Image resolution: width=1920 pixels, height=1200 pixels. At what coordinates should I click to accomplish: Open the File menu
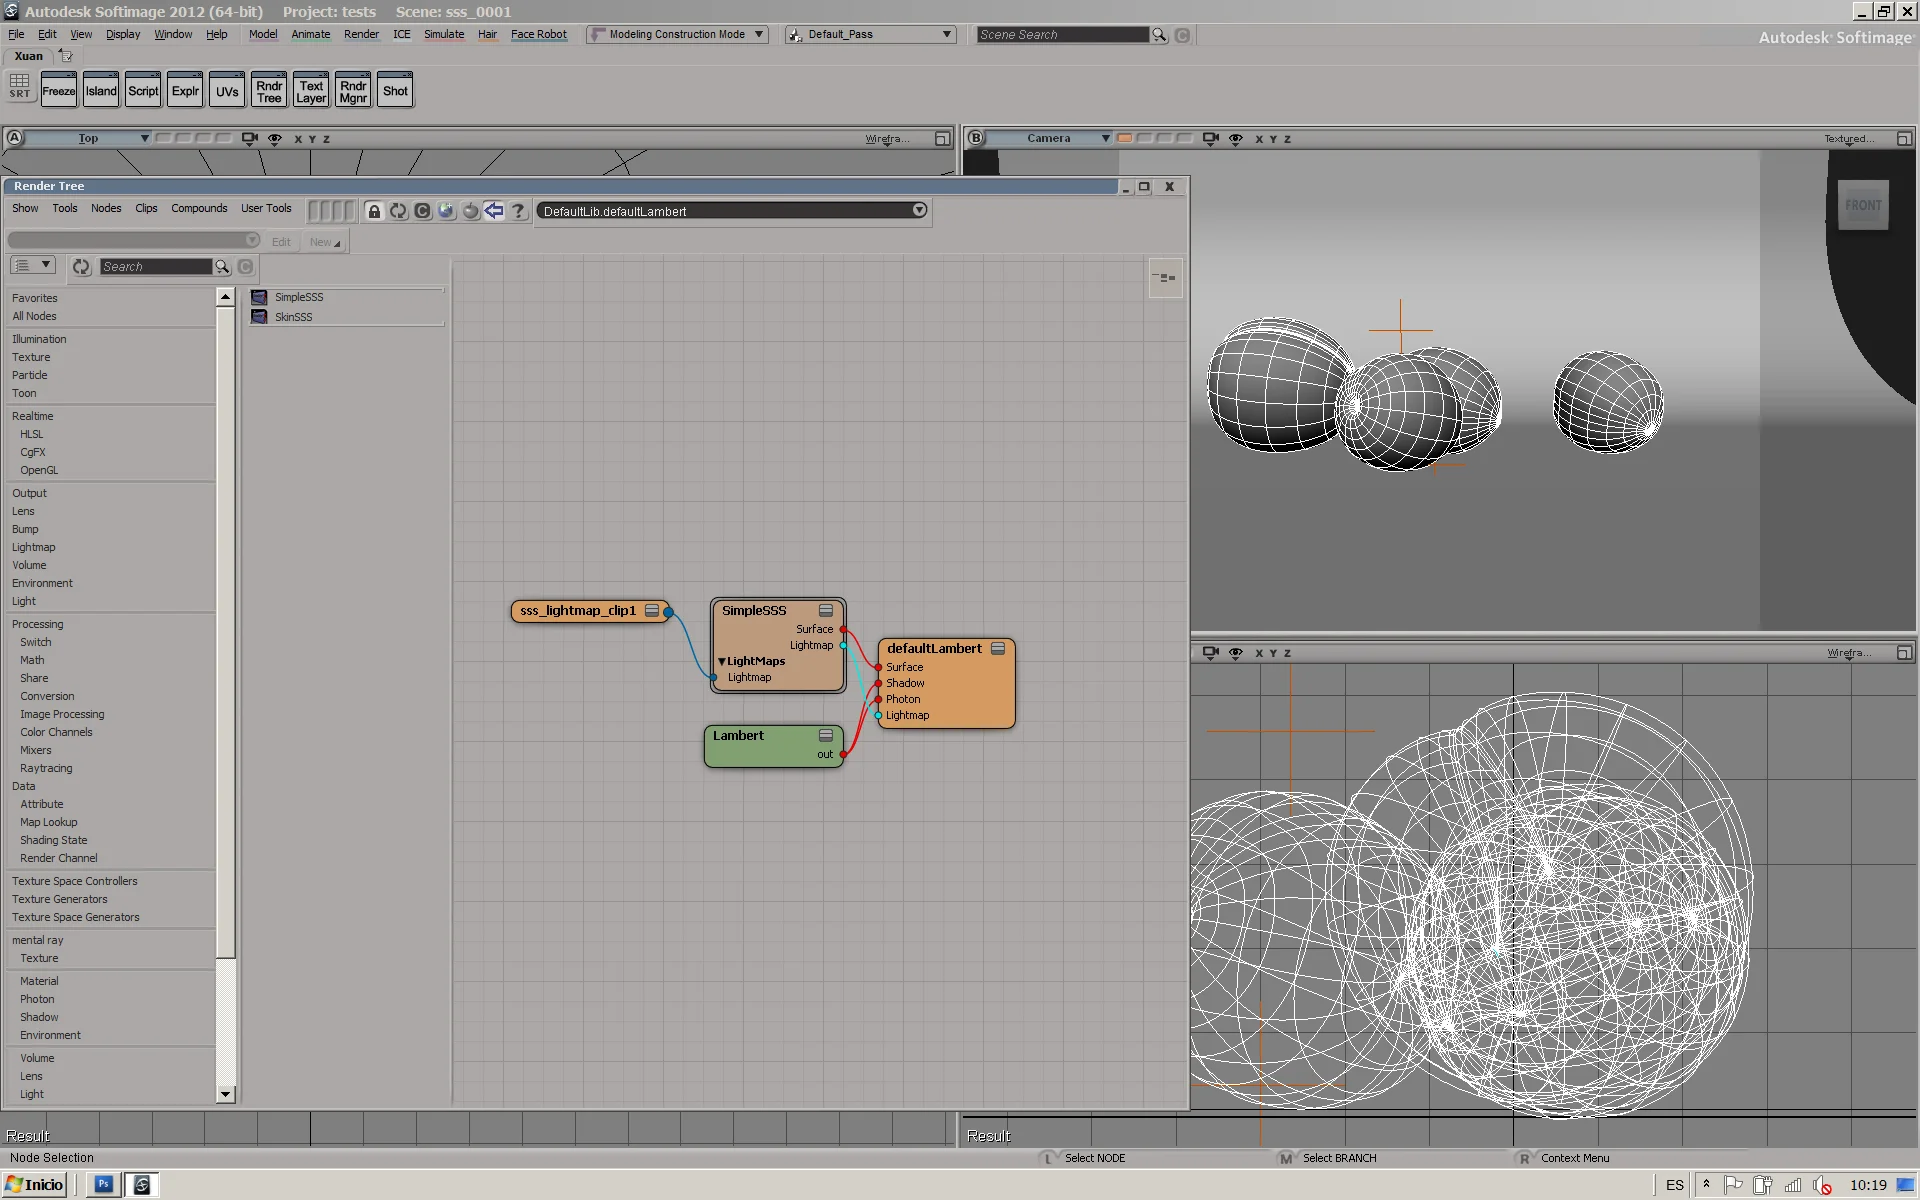(16, 34)
